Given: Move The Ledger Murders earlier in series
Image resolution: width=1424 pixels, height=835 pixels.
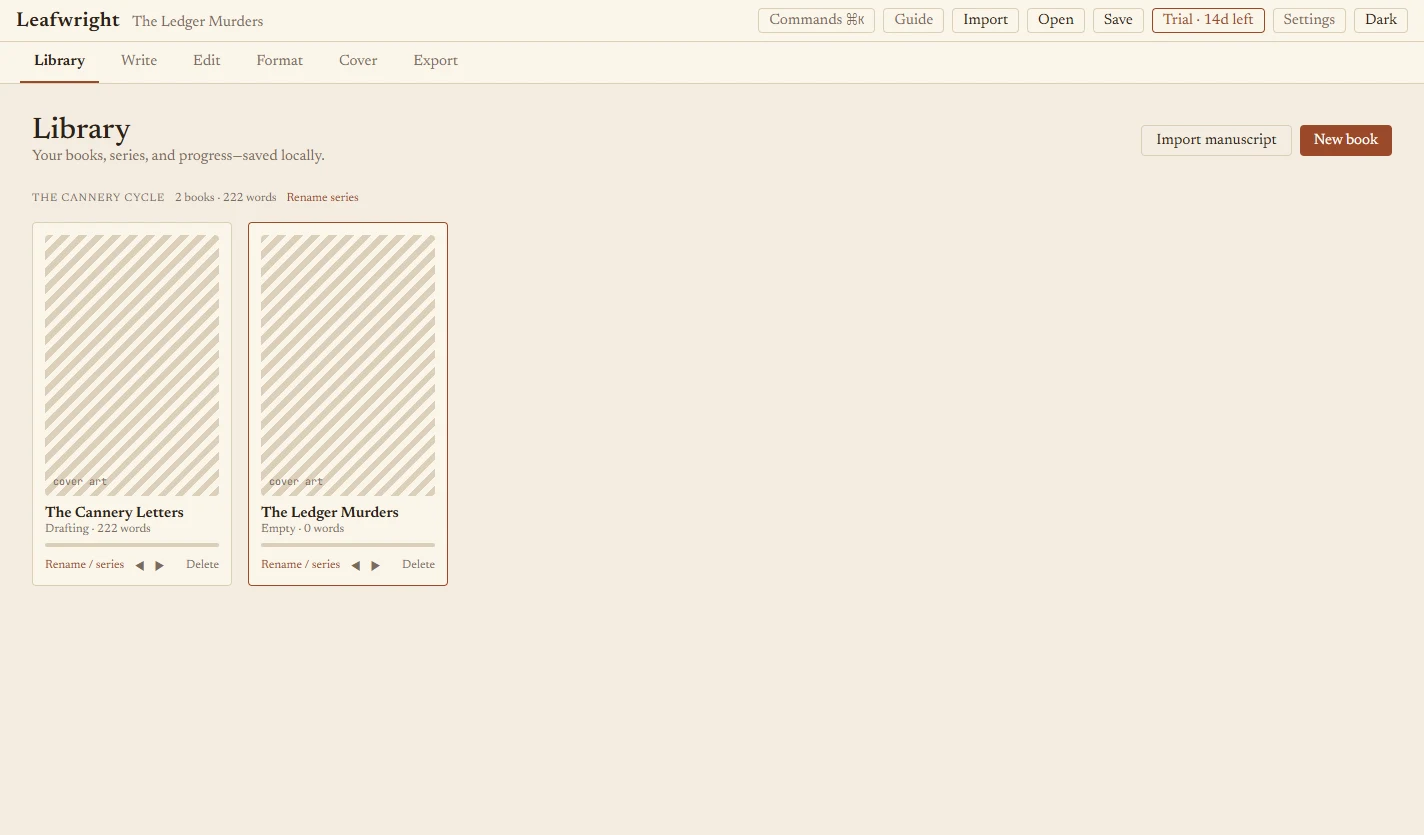Looking at the screenshot, I should click(356, 566).
